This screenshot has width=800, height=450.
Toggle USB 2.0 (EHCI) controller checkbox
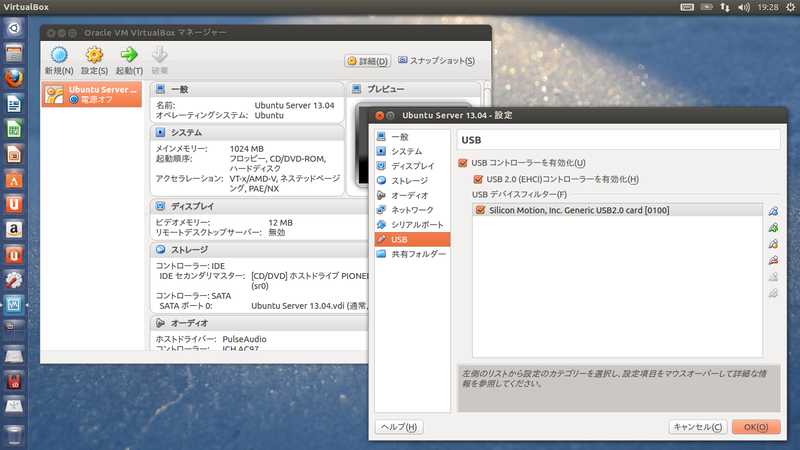tap(478, 179)
